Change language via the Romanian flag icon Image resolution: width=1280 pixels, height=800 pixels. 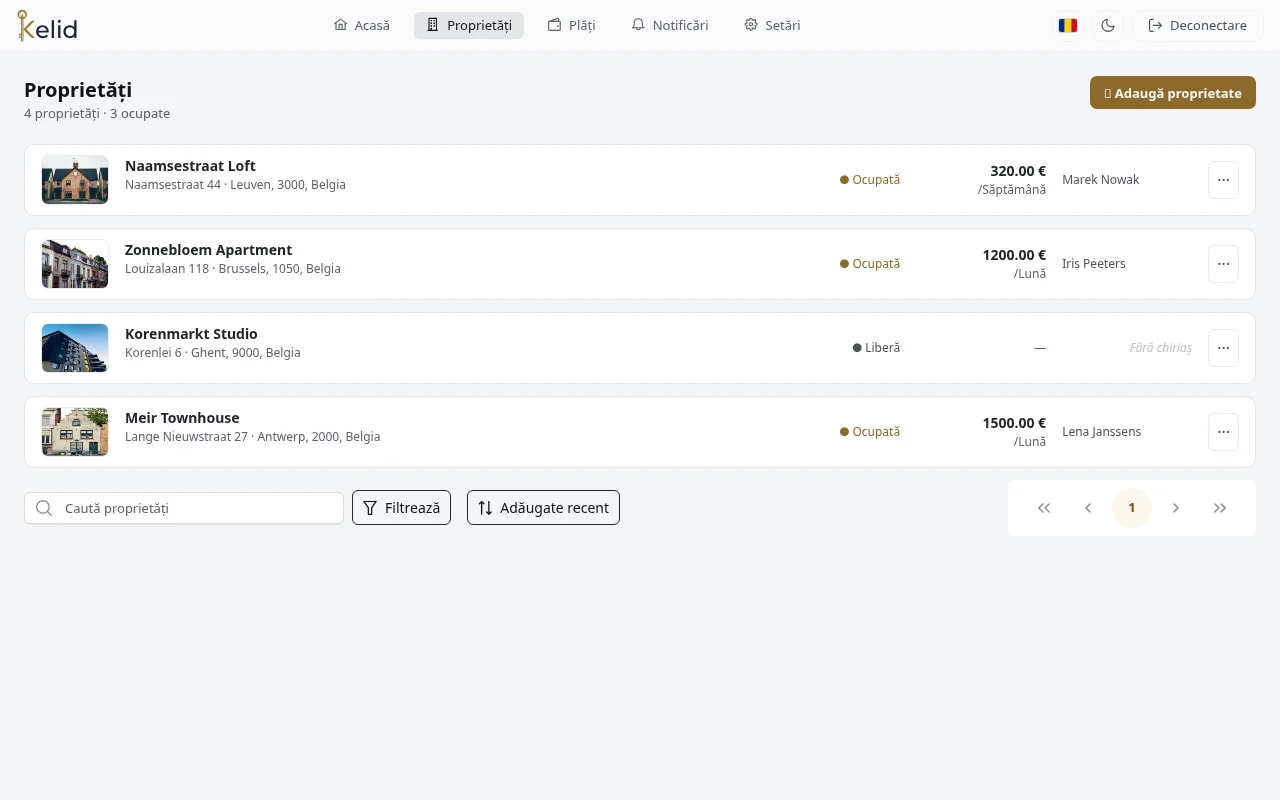[1068, 26]
